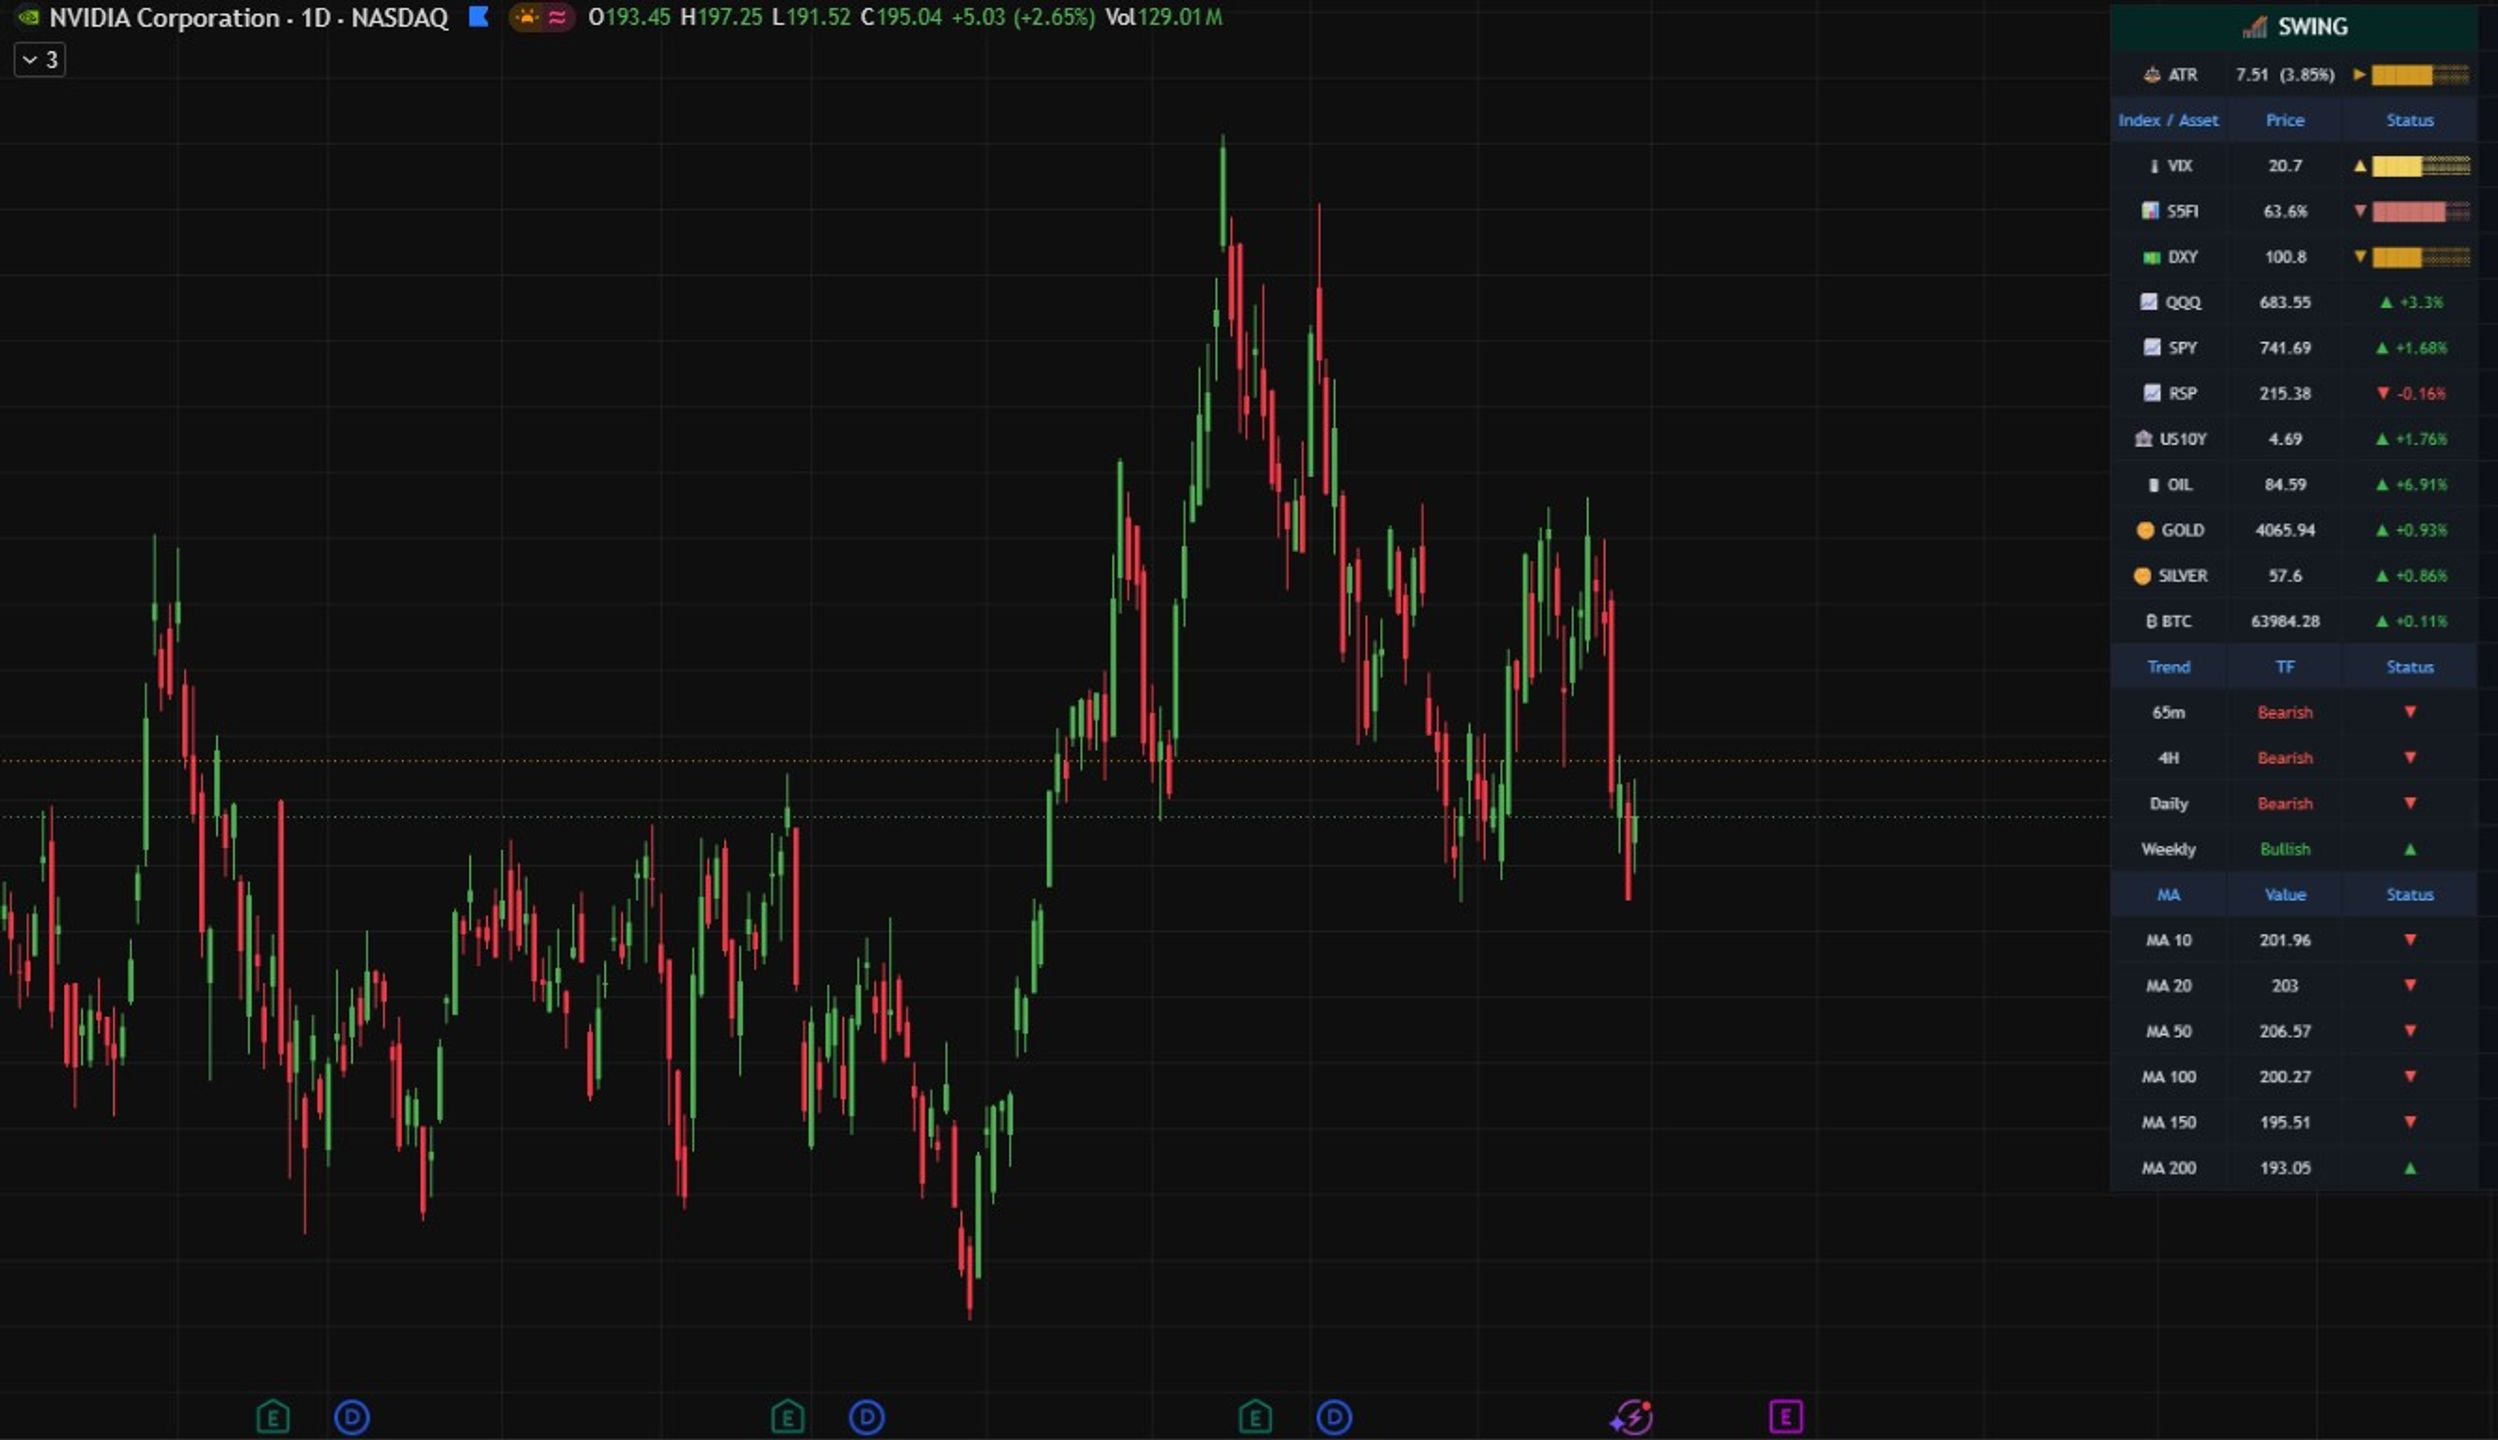Click the green DXY money icon
The image size is (2498, 1440).
pos(2151,257)
